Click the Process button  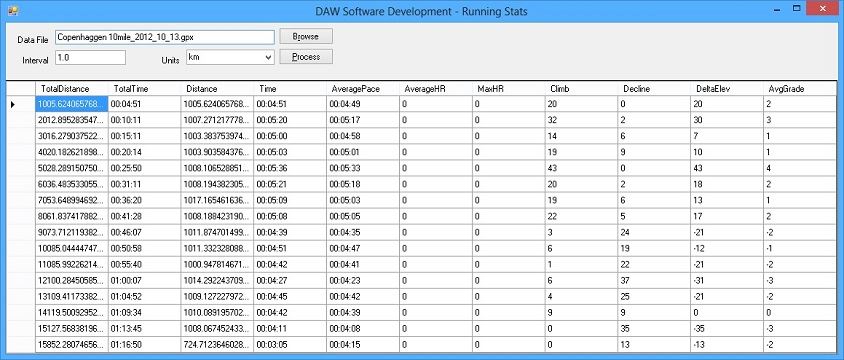tap(306, 57)
